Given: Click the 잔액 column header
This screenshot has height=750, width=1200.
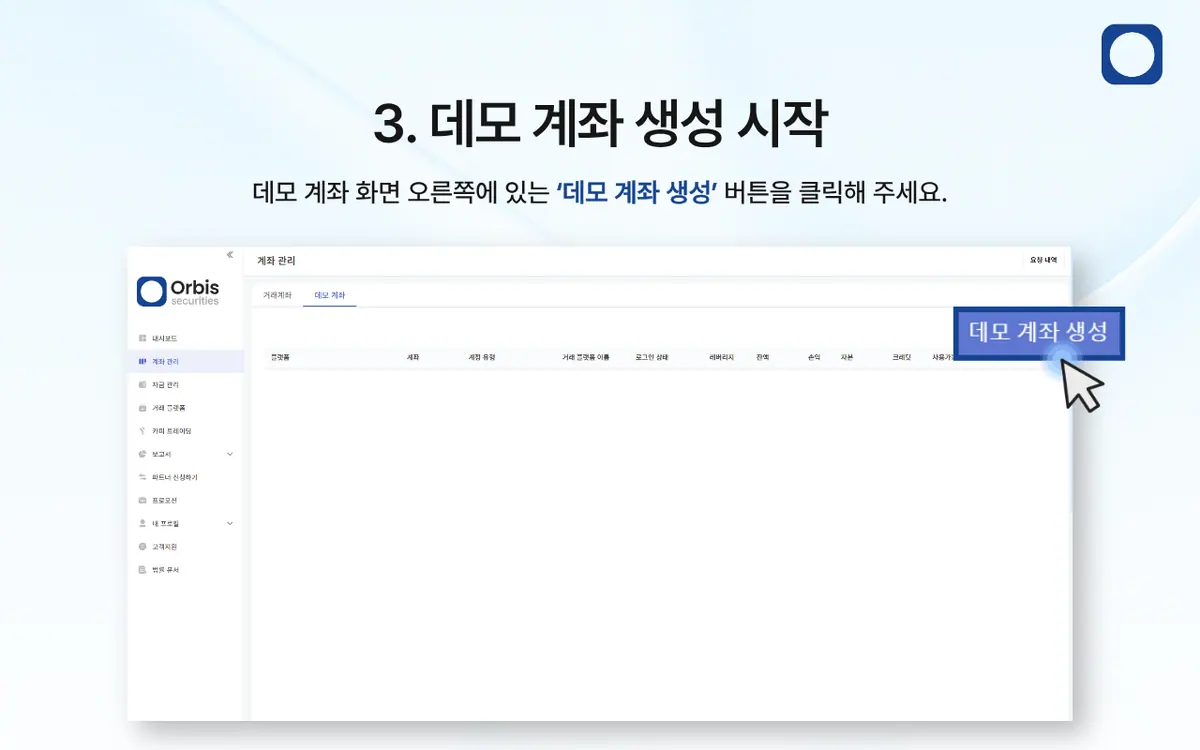Looking at the screenshot, I should [x=763, y=357].
